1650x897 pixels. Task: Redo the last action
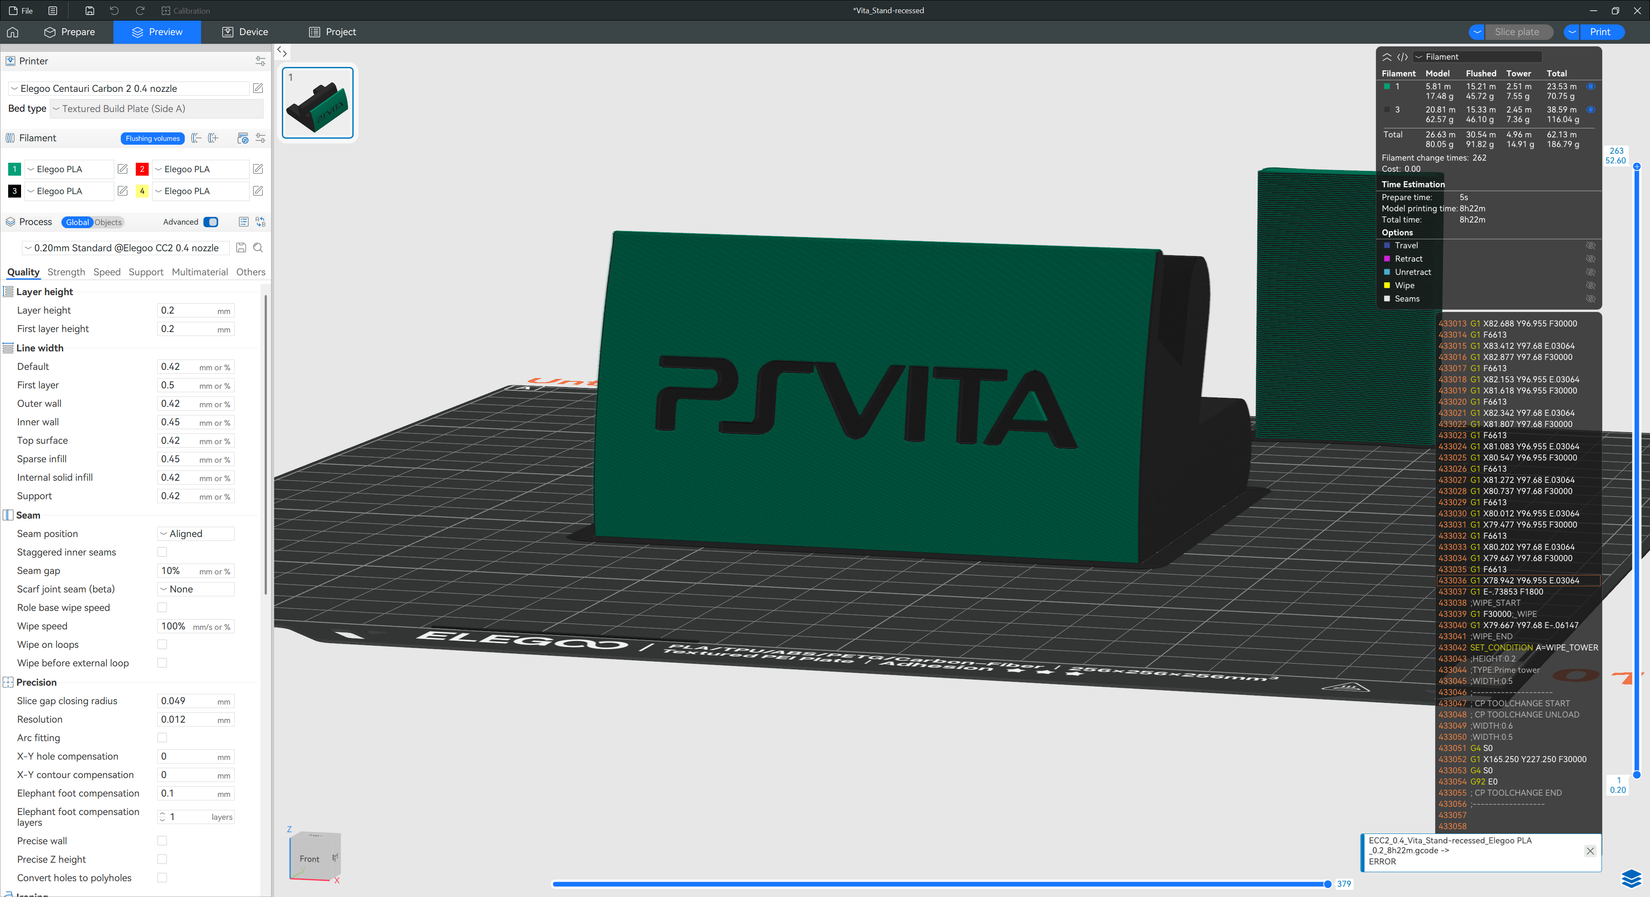[140, 10]
